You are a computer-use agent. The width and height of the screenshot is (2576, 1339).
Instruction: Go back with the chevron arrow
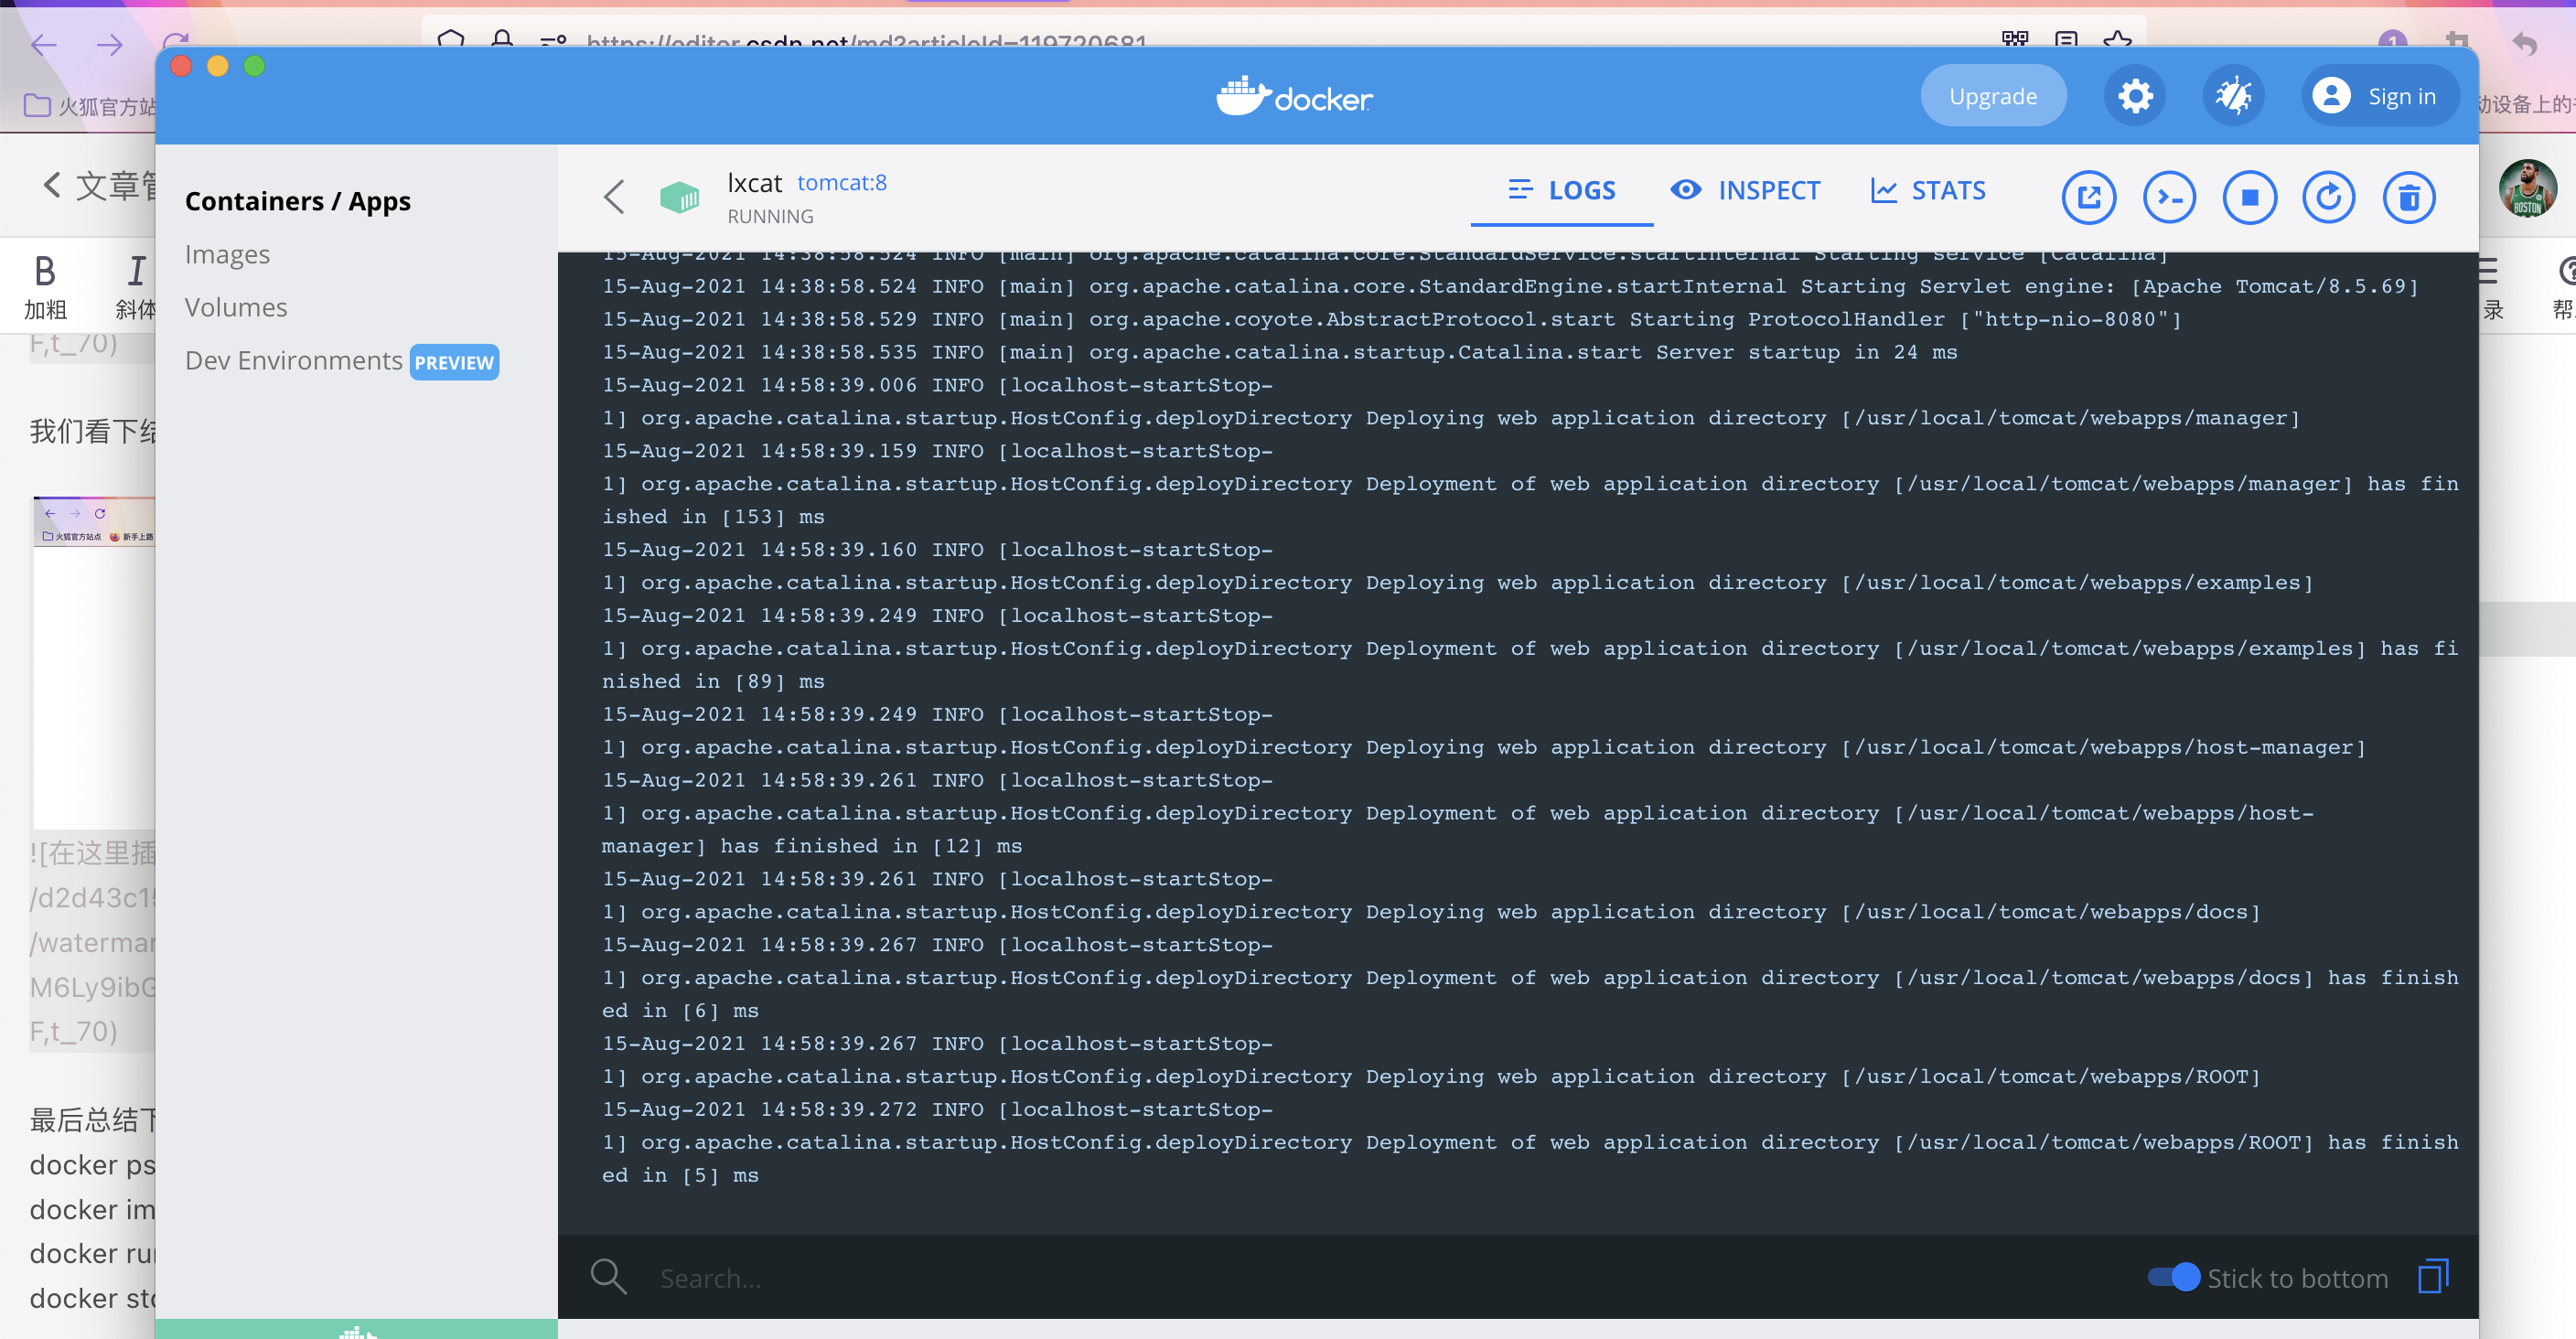[614, 197]
